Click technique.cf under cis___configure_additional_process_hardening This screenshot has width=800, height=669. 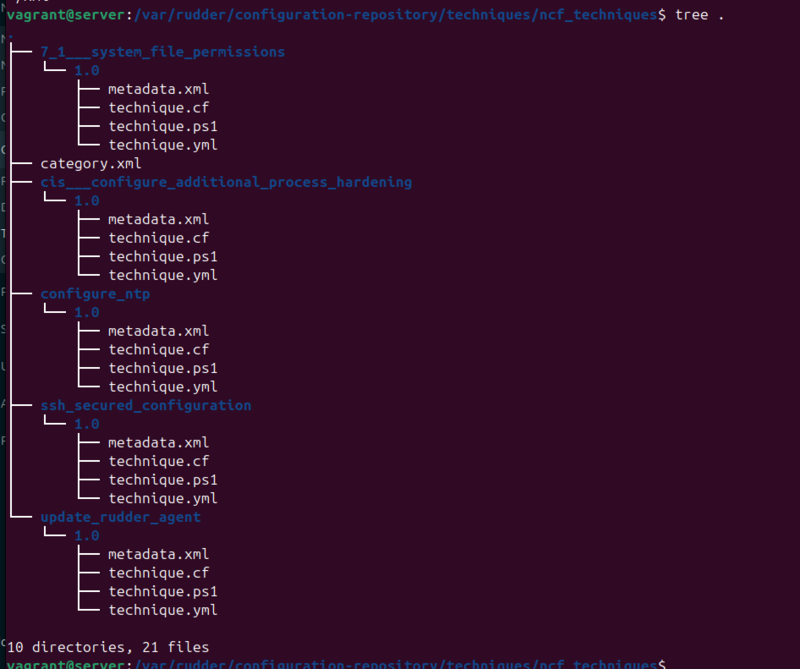158,238
